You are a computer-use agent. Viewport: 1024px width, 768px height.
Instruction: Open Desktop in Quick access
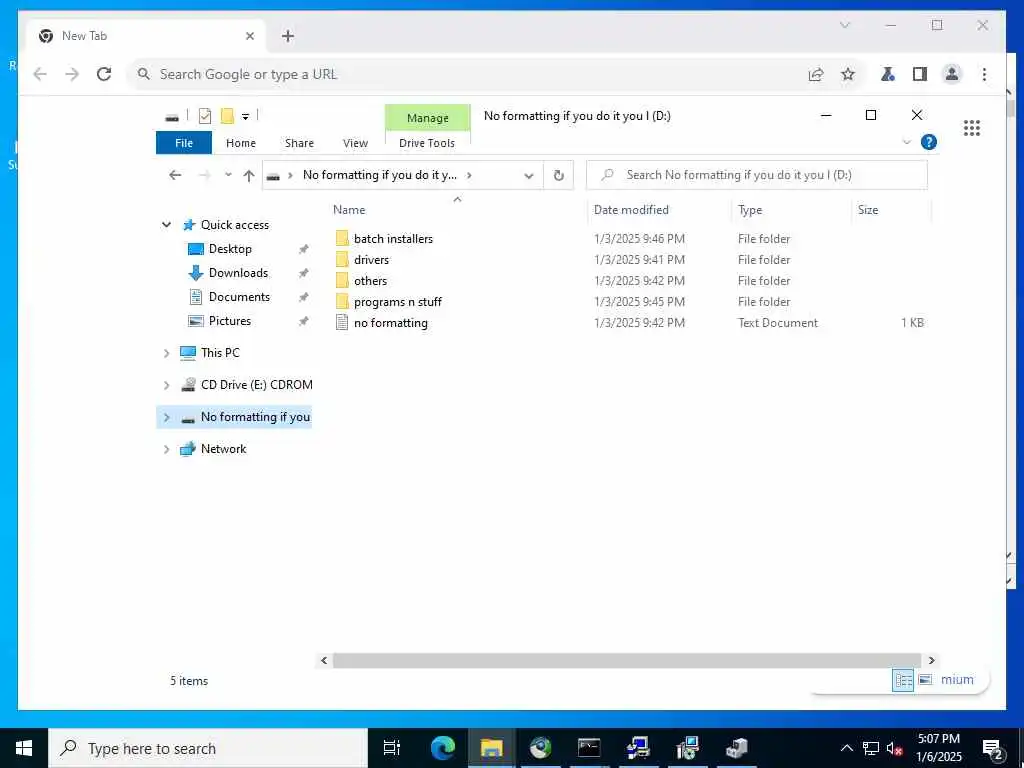coord(230,249)
